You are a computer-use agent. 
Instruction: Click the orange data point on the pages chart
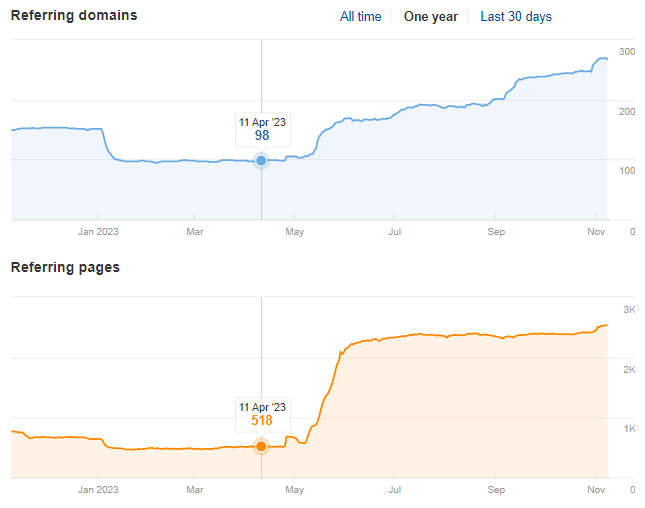click(262, 446)
